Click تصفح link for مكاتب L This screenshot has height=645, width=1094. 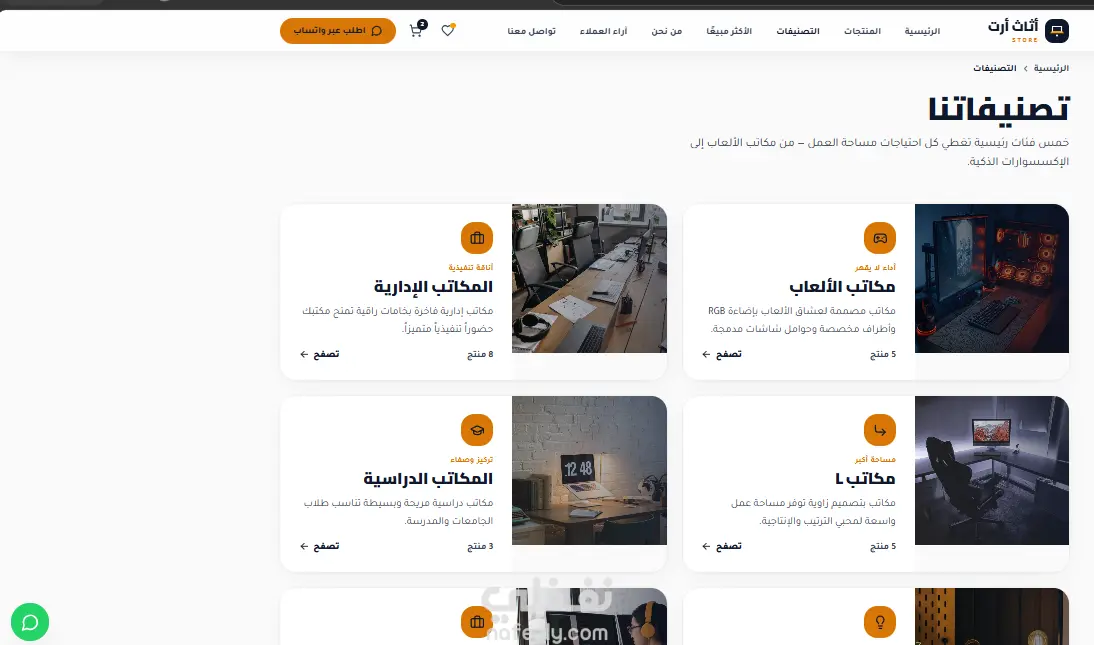pyautogui.click(x=722, y=546)
